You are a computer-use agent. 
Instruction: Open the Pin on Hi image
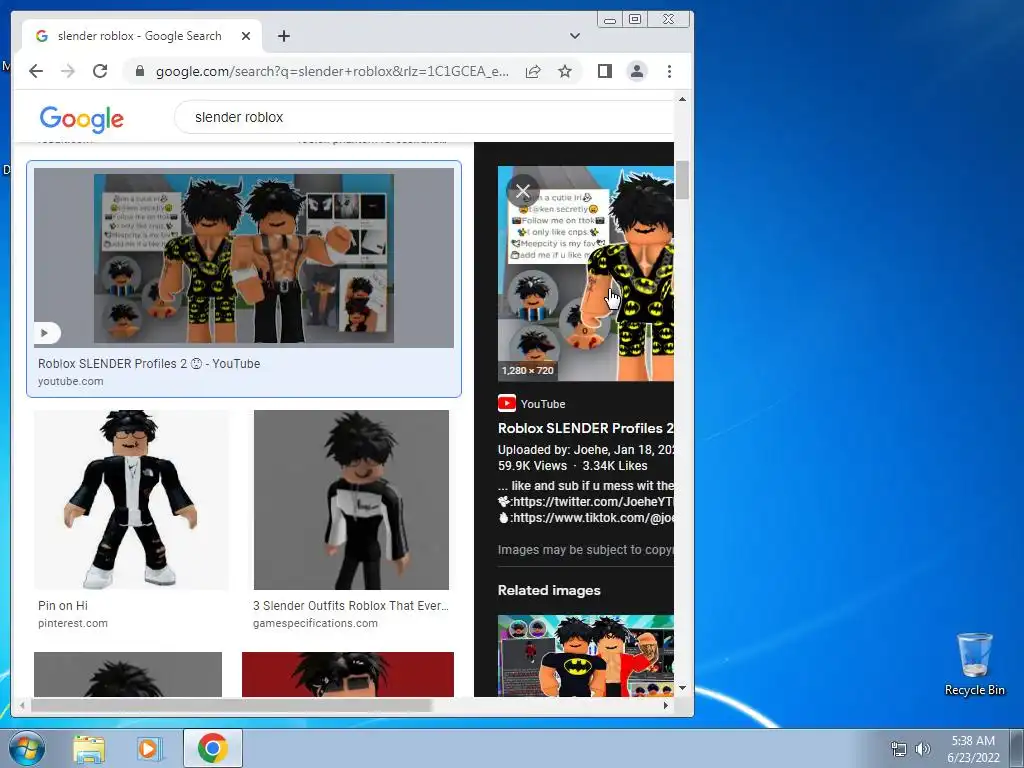[x=131, y=500]
